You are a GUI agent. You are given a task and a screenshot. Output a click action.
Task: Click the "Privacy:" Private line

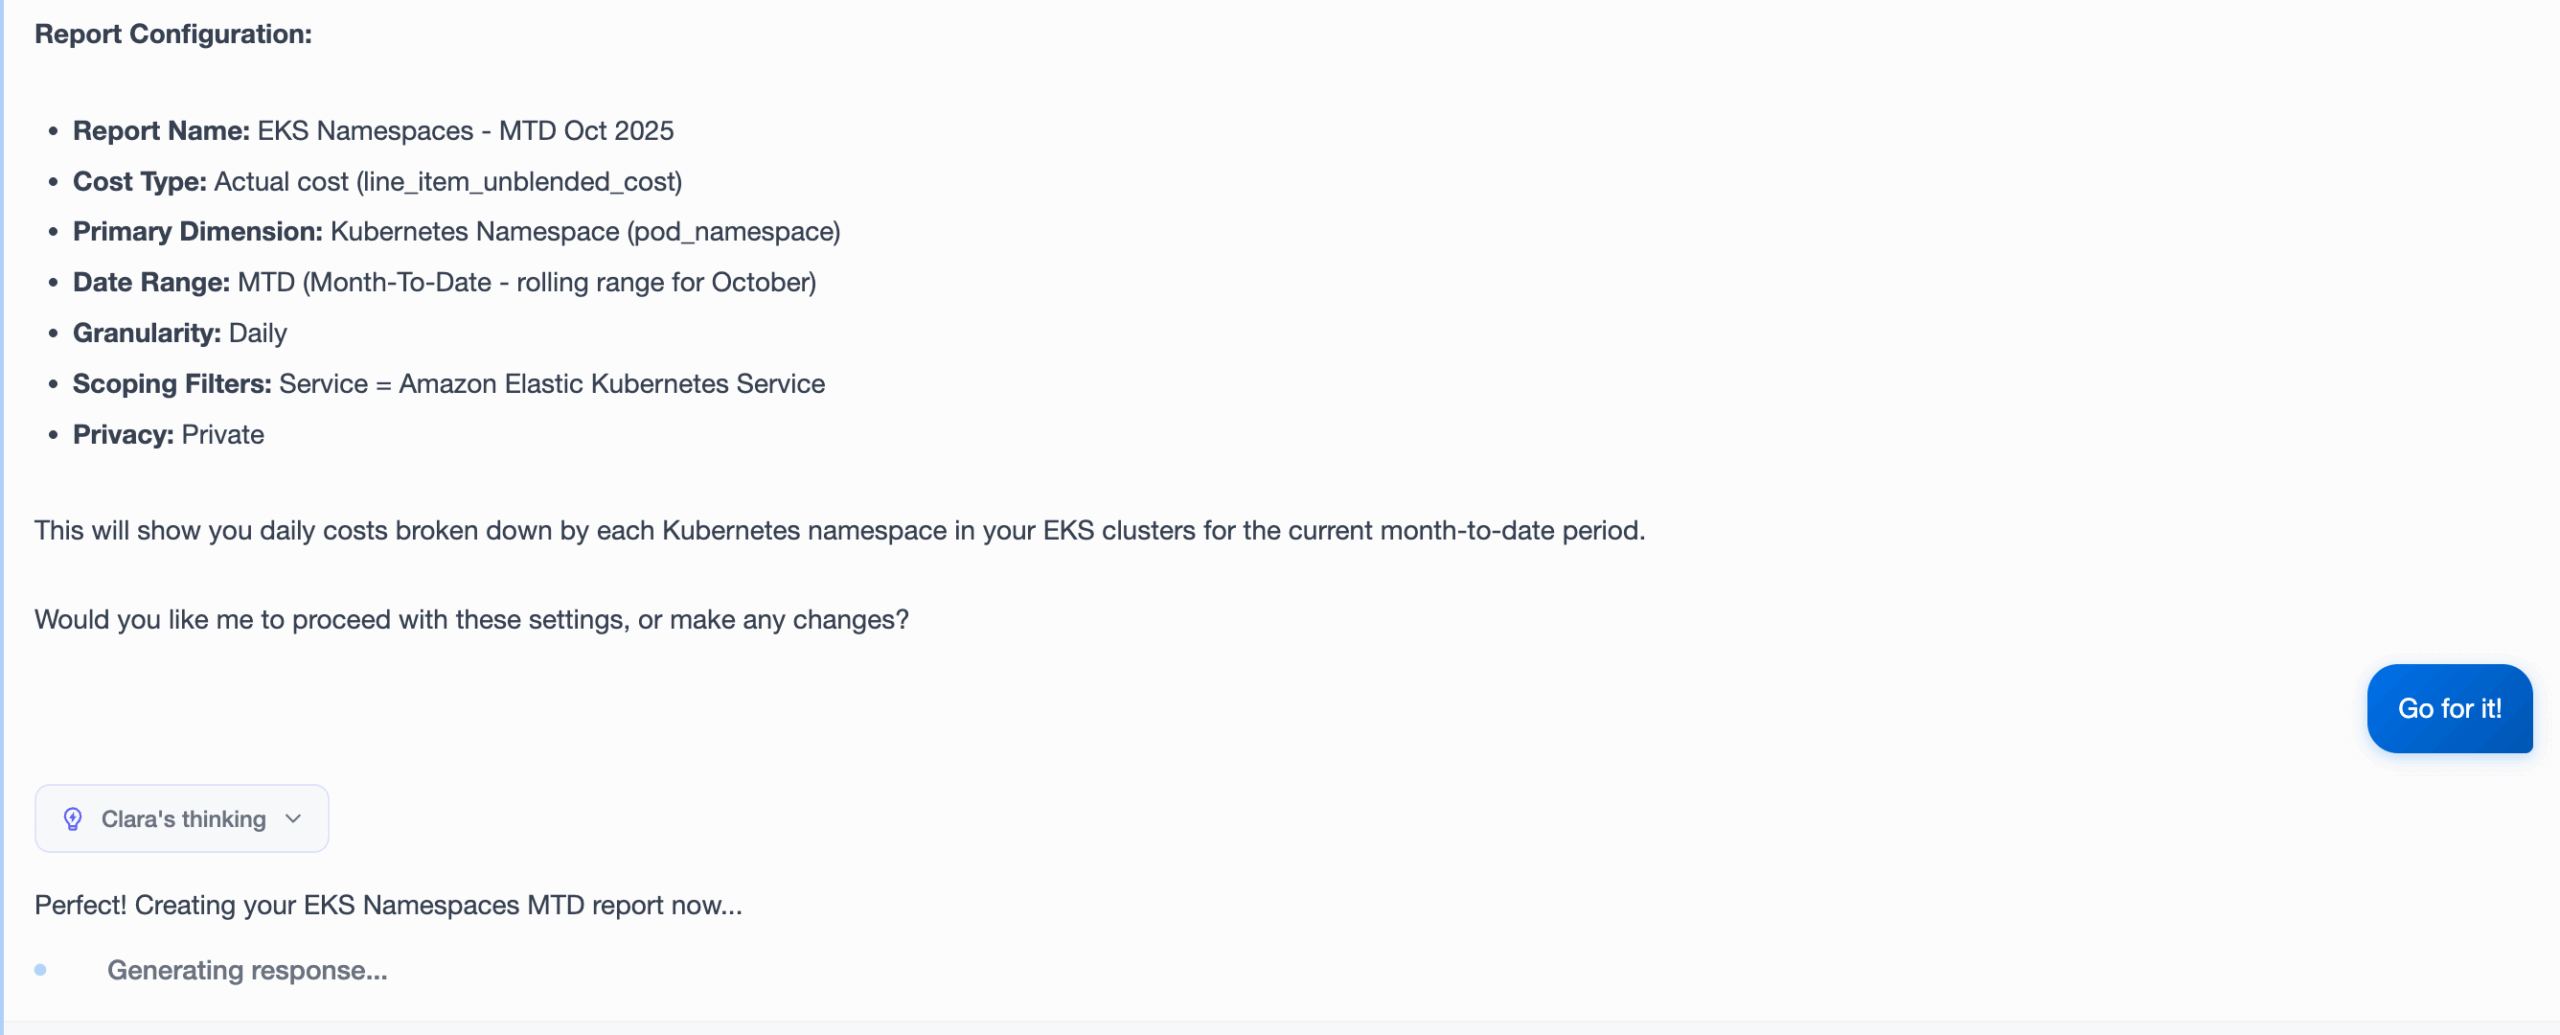[168, 435]
